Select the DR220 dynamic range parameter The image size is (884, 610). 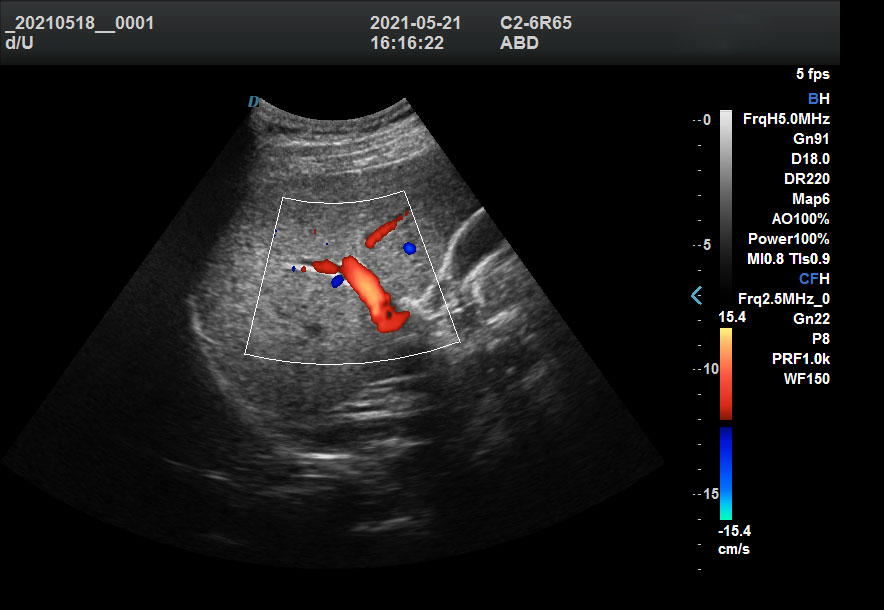[x=807, y=178]
